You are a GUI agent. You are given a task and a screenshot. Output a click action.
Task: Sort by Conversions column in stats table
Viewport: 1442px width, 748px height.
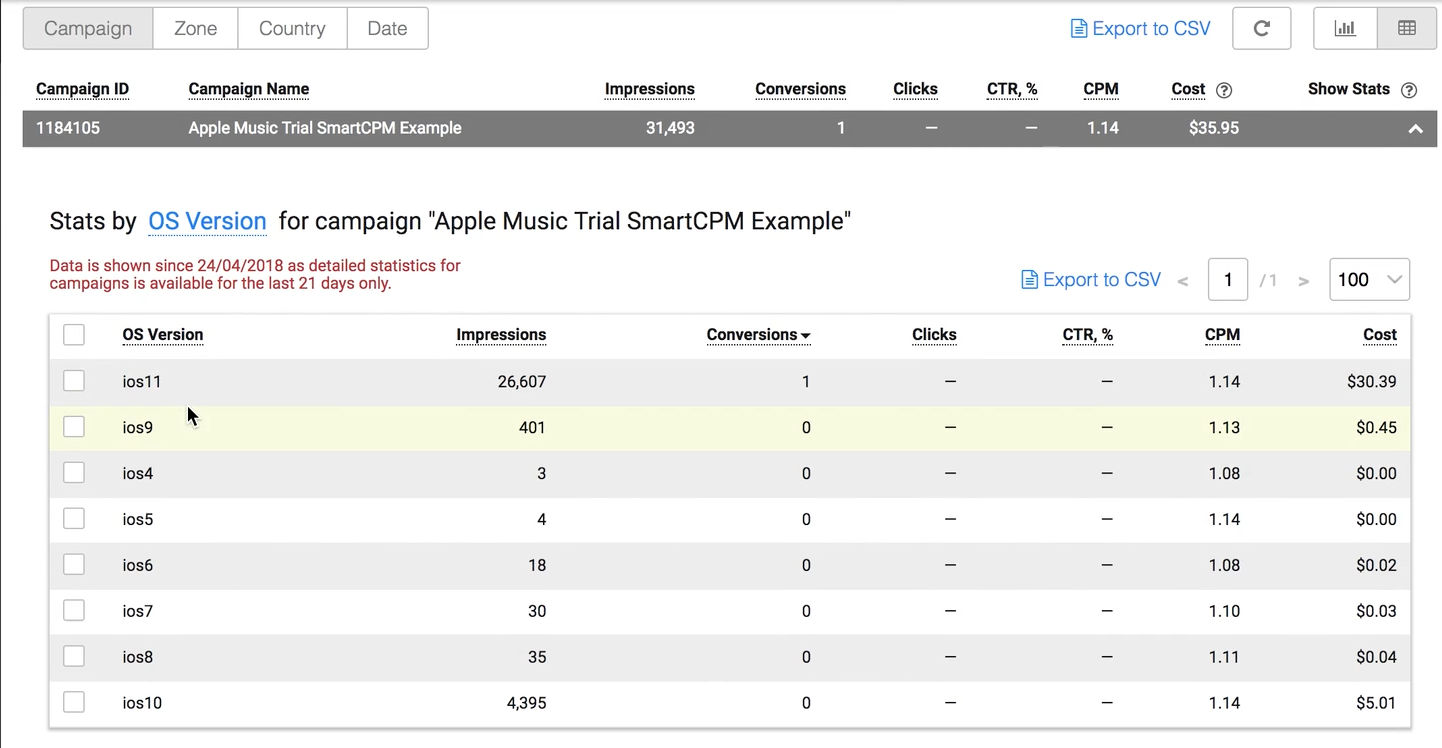(758, 335)
